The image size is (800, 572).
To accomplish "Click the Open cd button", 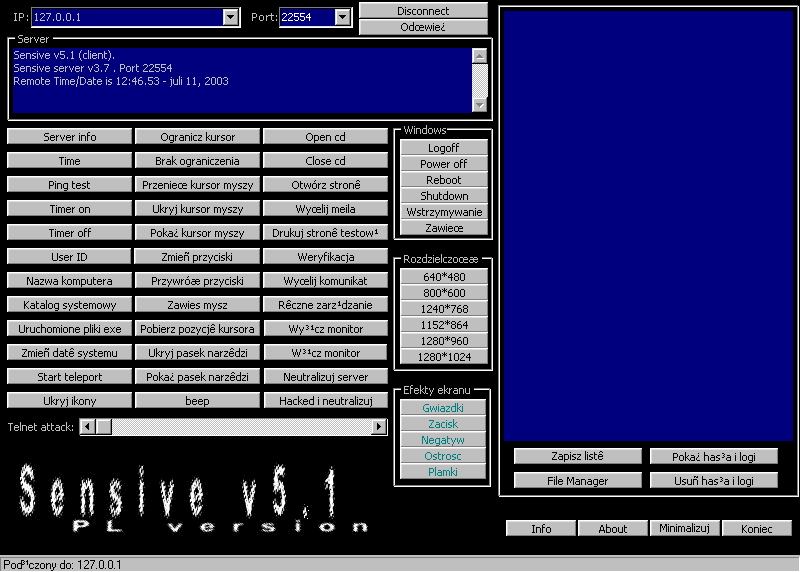I will pyautogui.click(x=325, y=137).
